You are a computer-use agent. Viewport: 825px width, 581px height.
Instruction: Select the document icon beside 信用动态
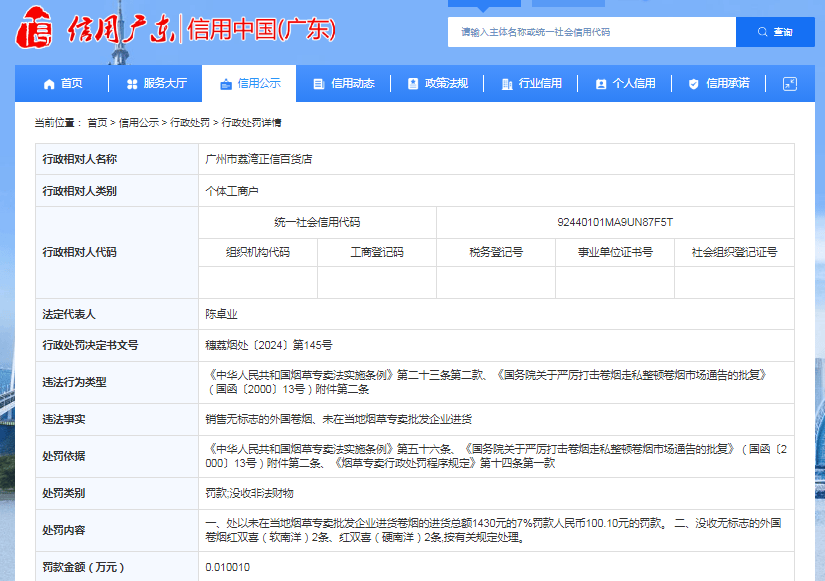[318, 84]
